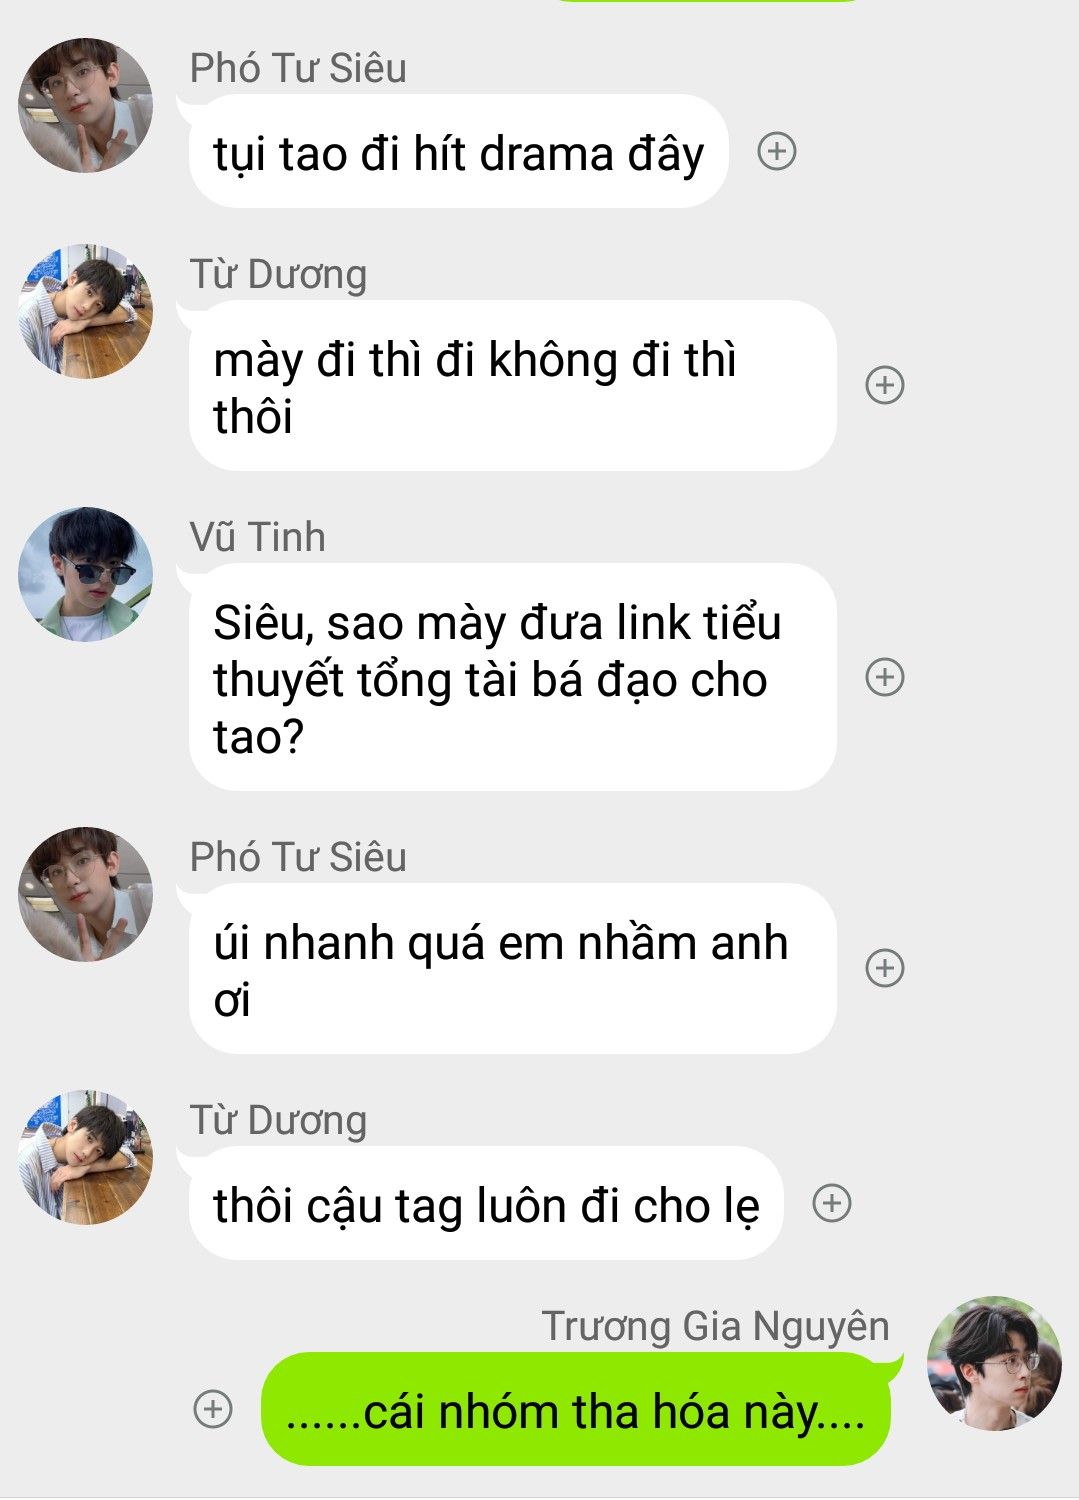The height and width of the screenshot is (1500, 1079).
Task: Open Từ Dương's avatar beside "mày đi thì đi"
Action: click(x=86, y=311)
